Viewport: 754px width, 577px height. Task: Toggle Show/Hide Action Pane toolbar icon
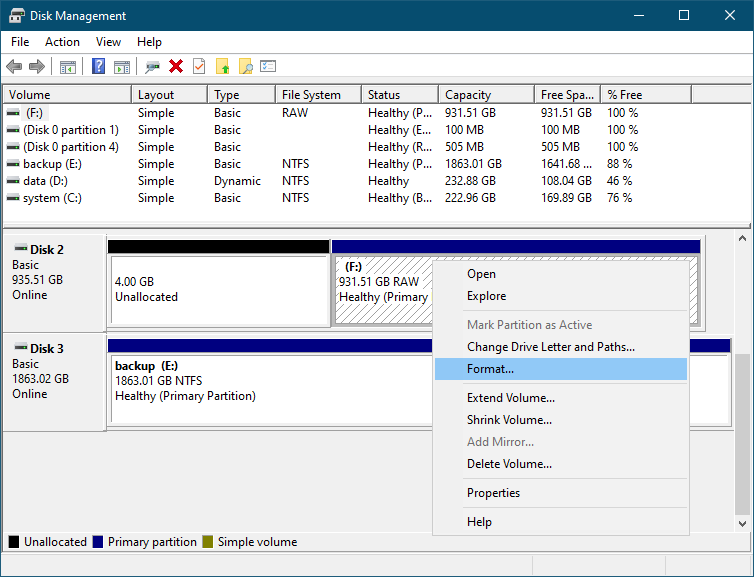pos(122,67)
